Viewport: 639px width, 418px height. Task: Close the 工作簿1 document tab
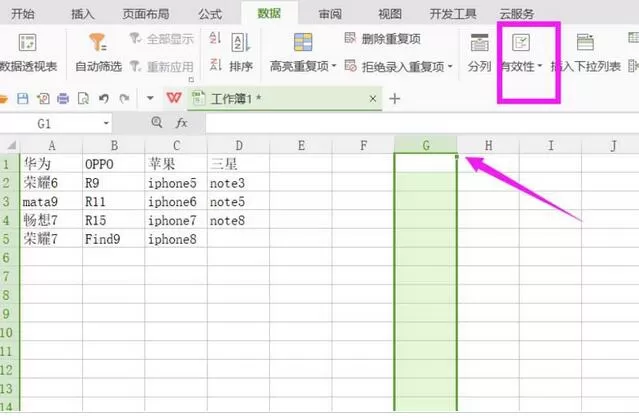[372, 99]
